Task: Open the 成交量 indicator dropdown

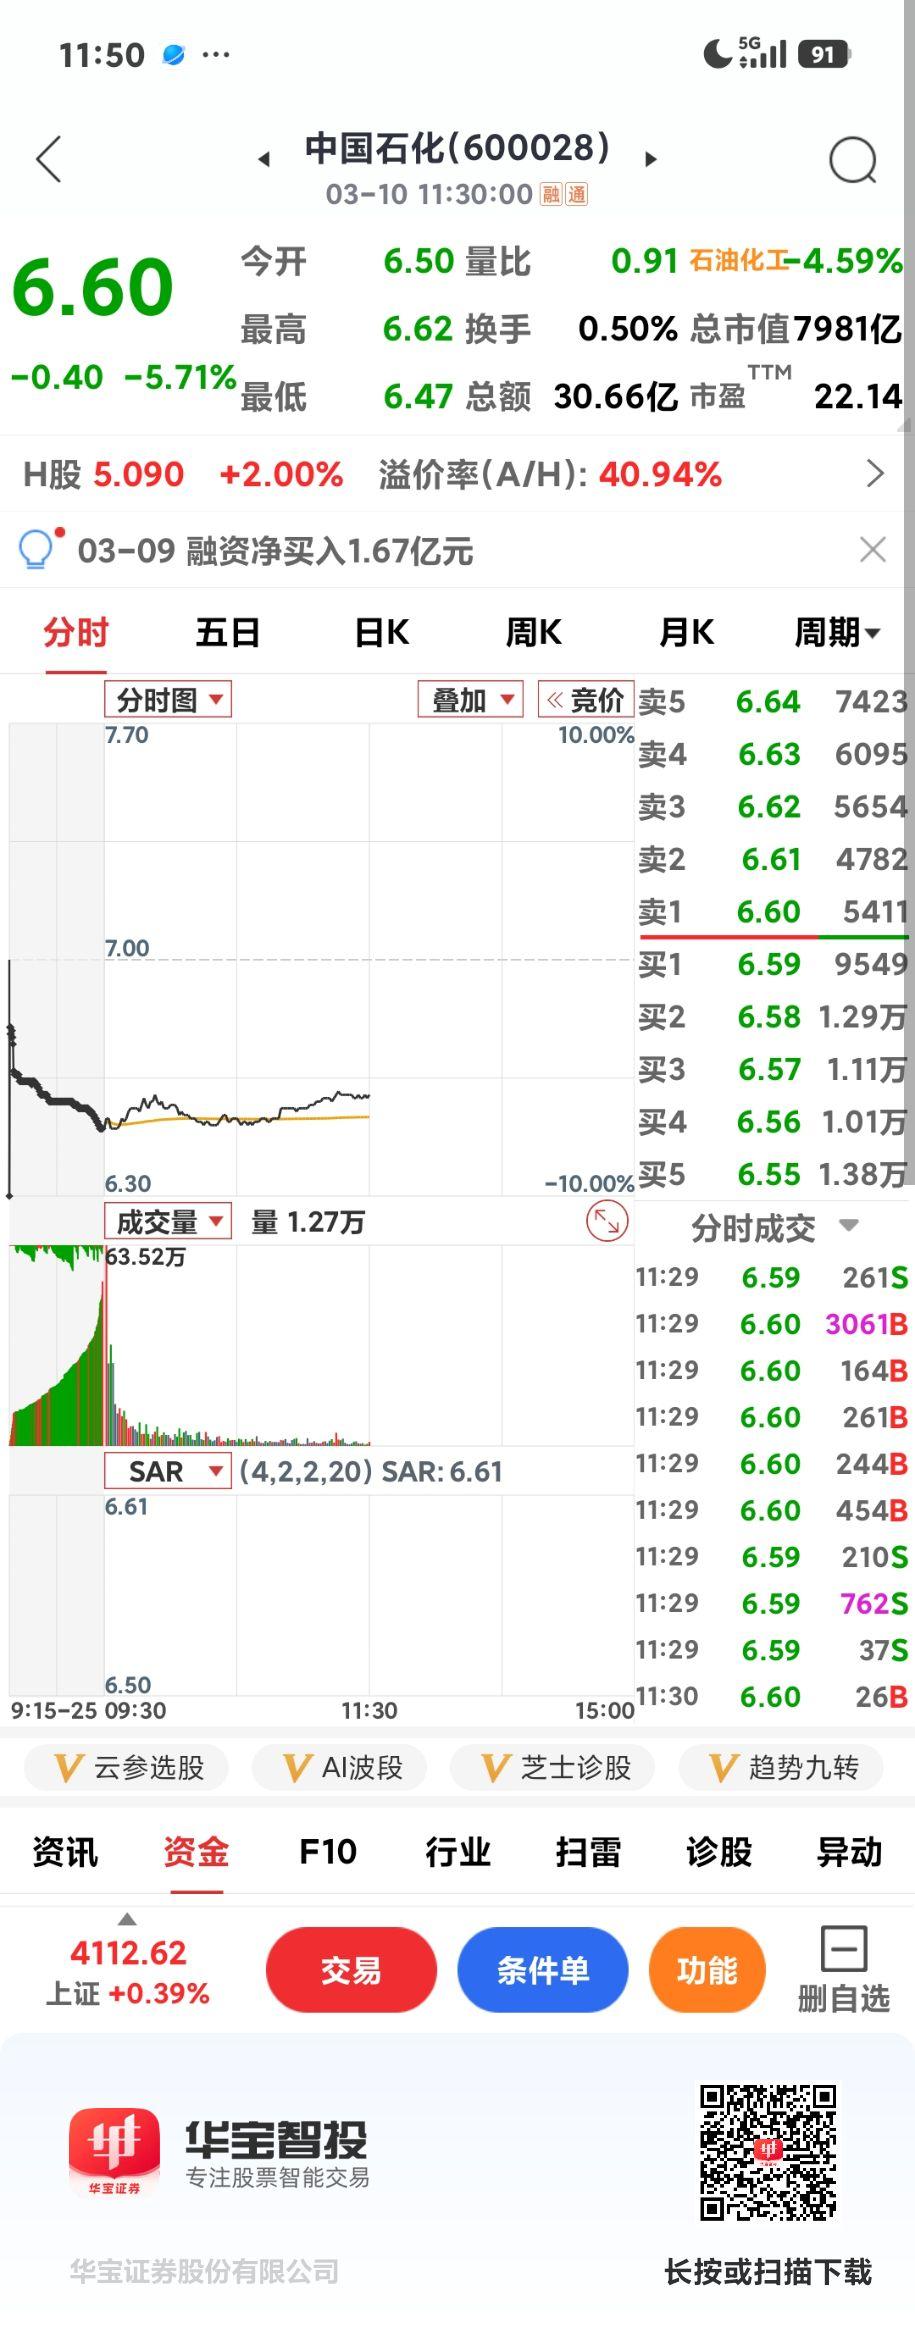Action: 168,1221
